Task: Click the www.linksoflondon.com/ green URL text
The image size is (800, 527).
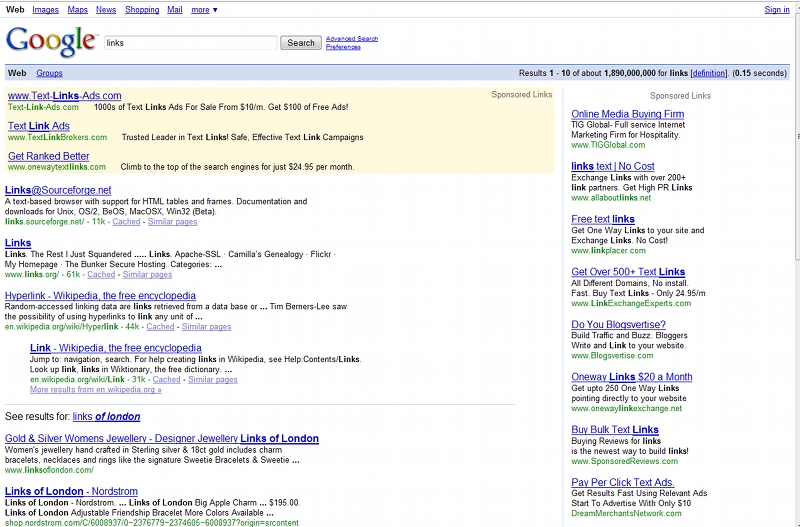Action: [x=49, y=470]
